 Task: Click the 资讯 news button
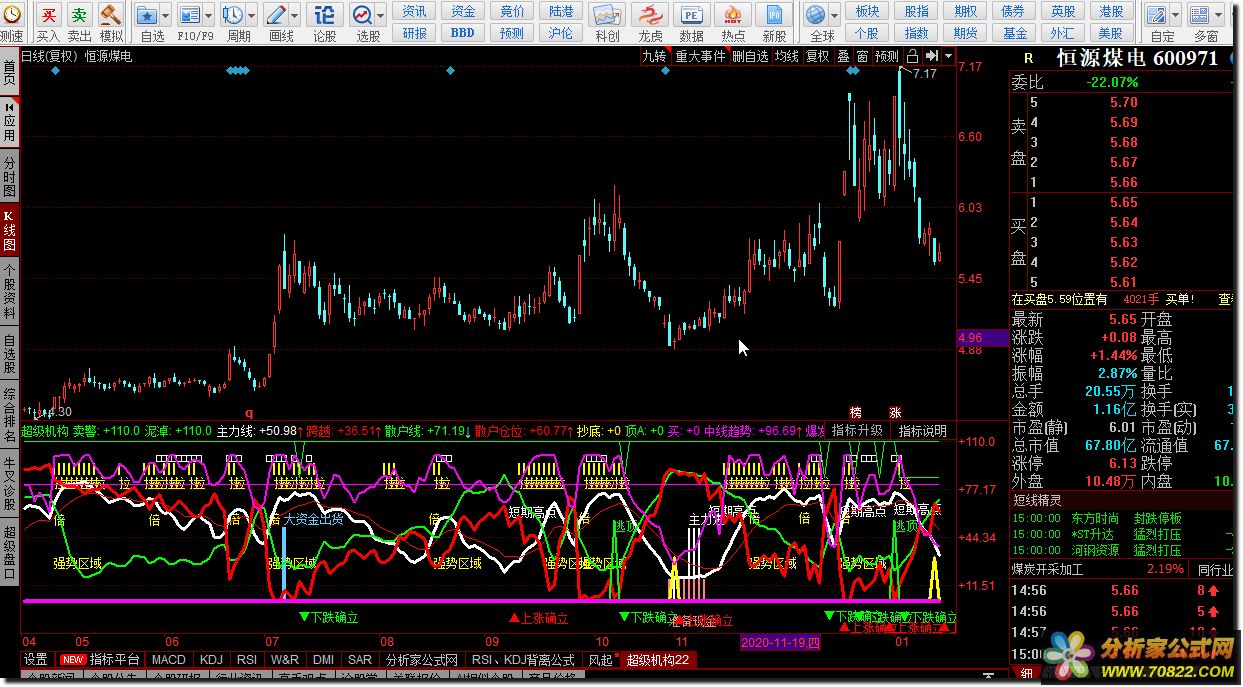pyautogui.click(x=414, y=11)
